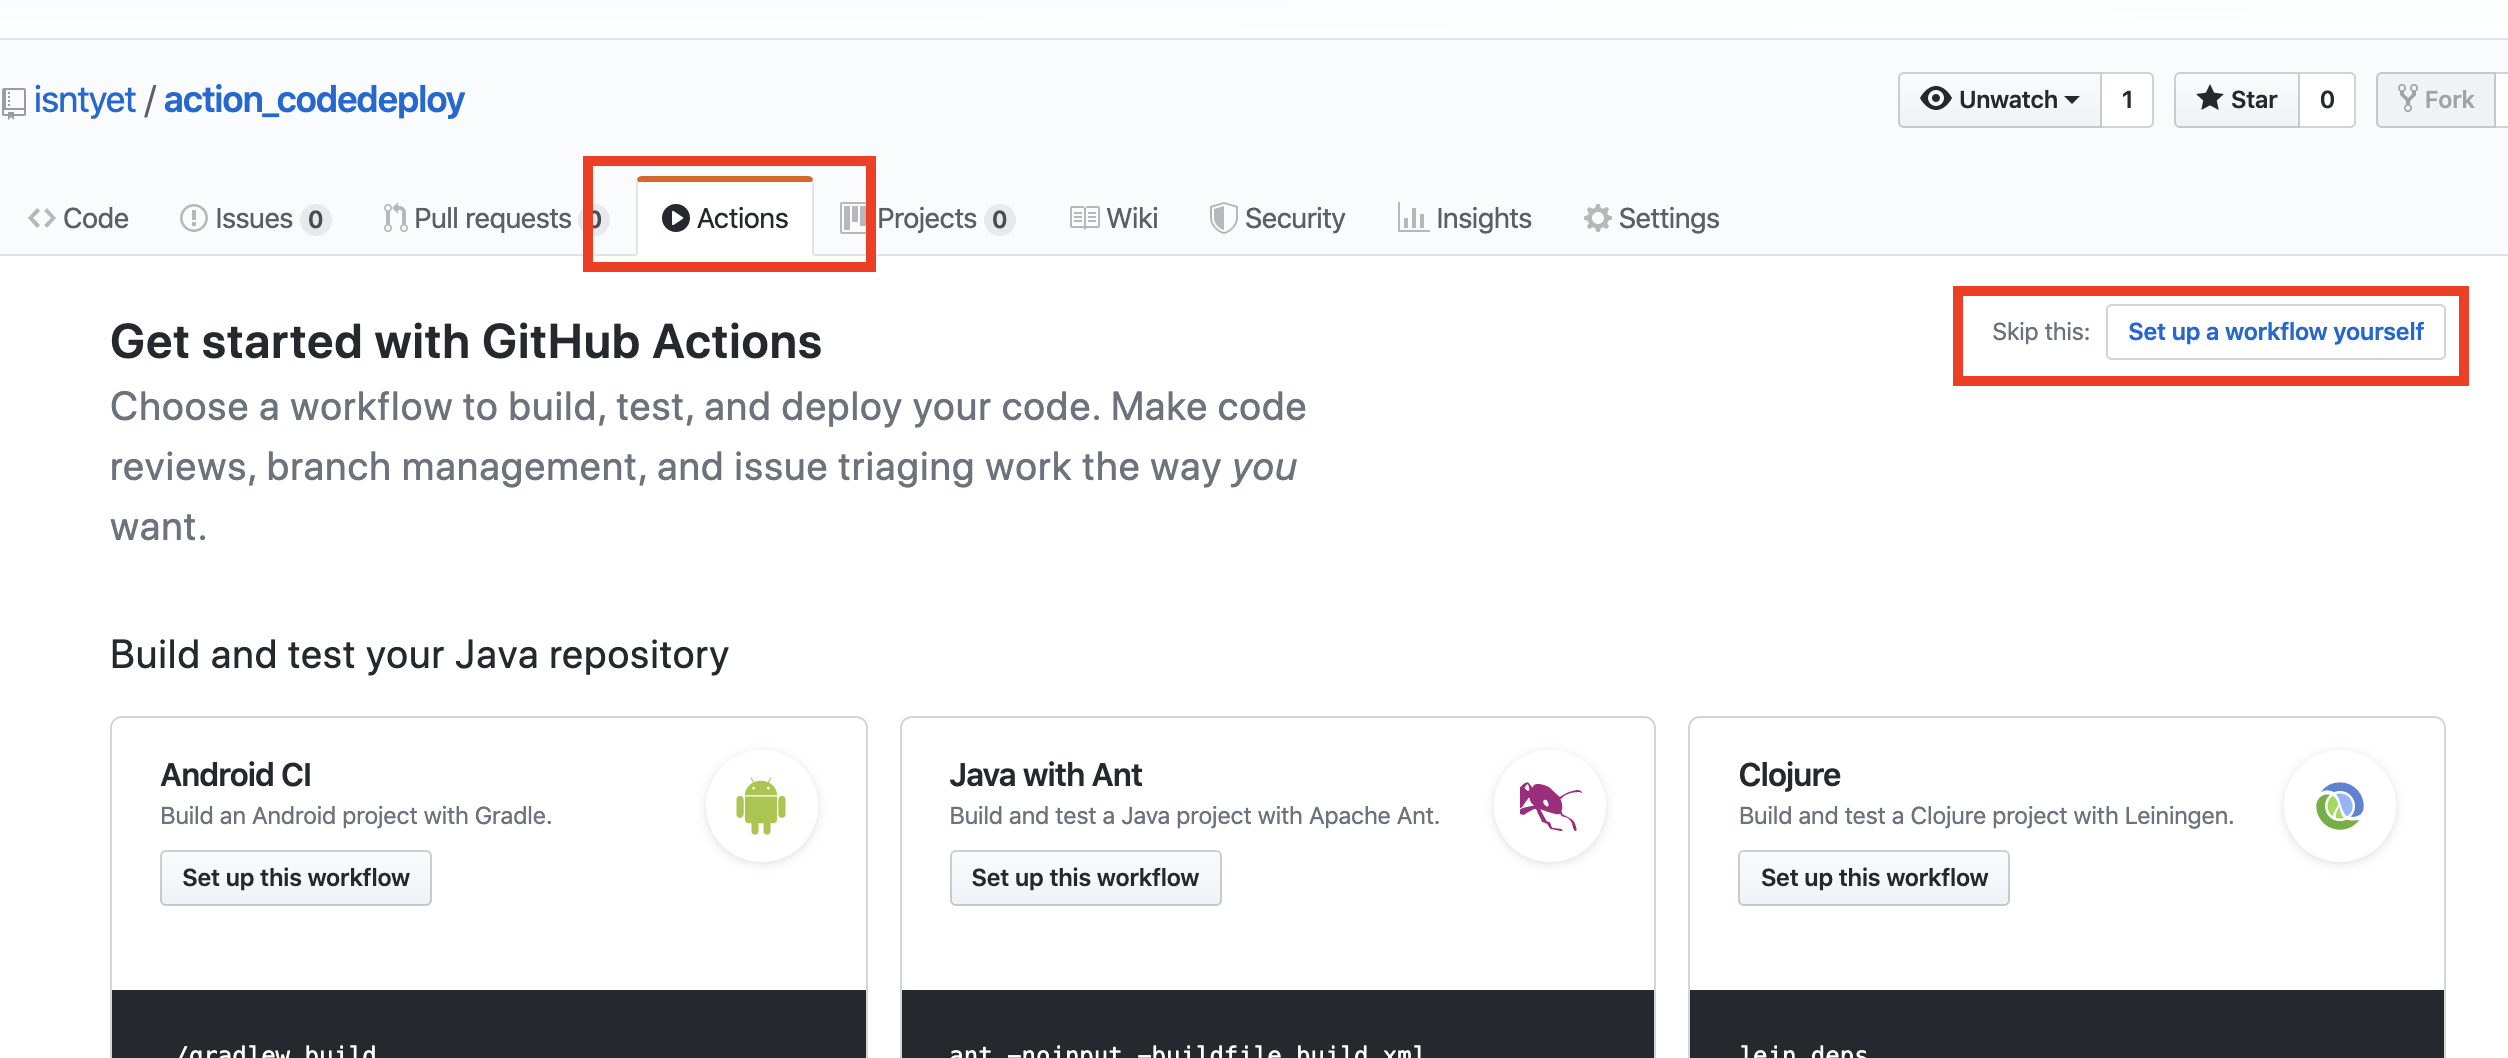
Task: Open the Projects tab
Action: pos(928,218)
